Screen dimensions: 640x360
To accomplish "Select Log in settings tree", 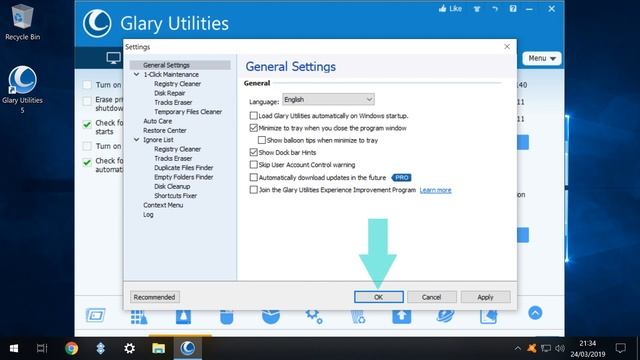I will pos(148,214).
